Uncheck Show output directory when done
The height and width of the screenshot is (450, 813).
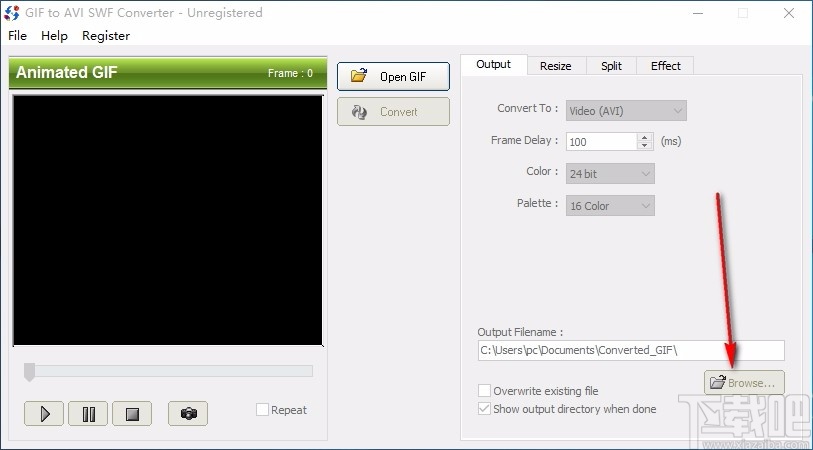click(x=484, y=409)
